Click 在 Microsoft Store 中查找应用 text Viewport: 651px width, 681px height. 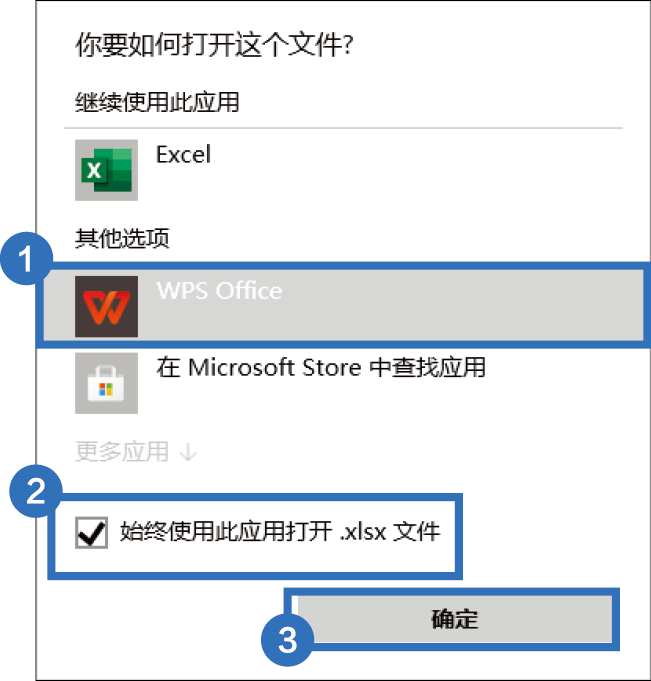(x=321, y=367)
